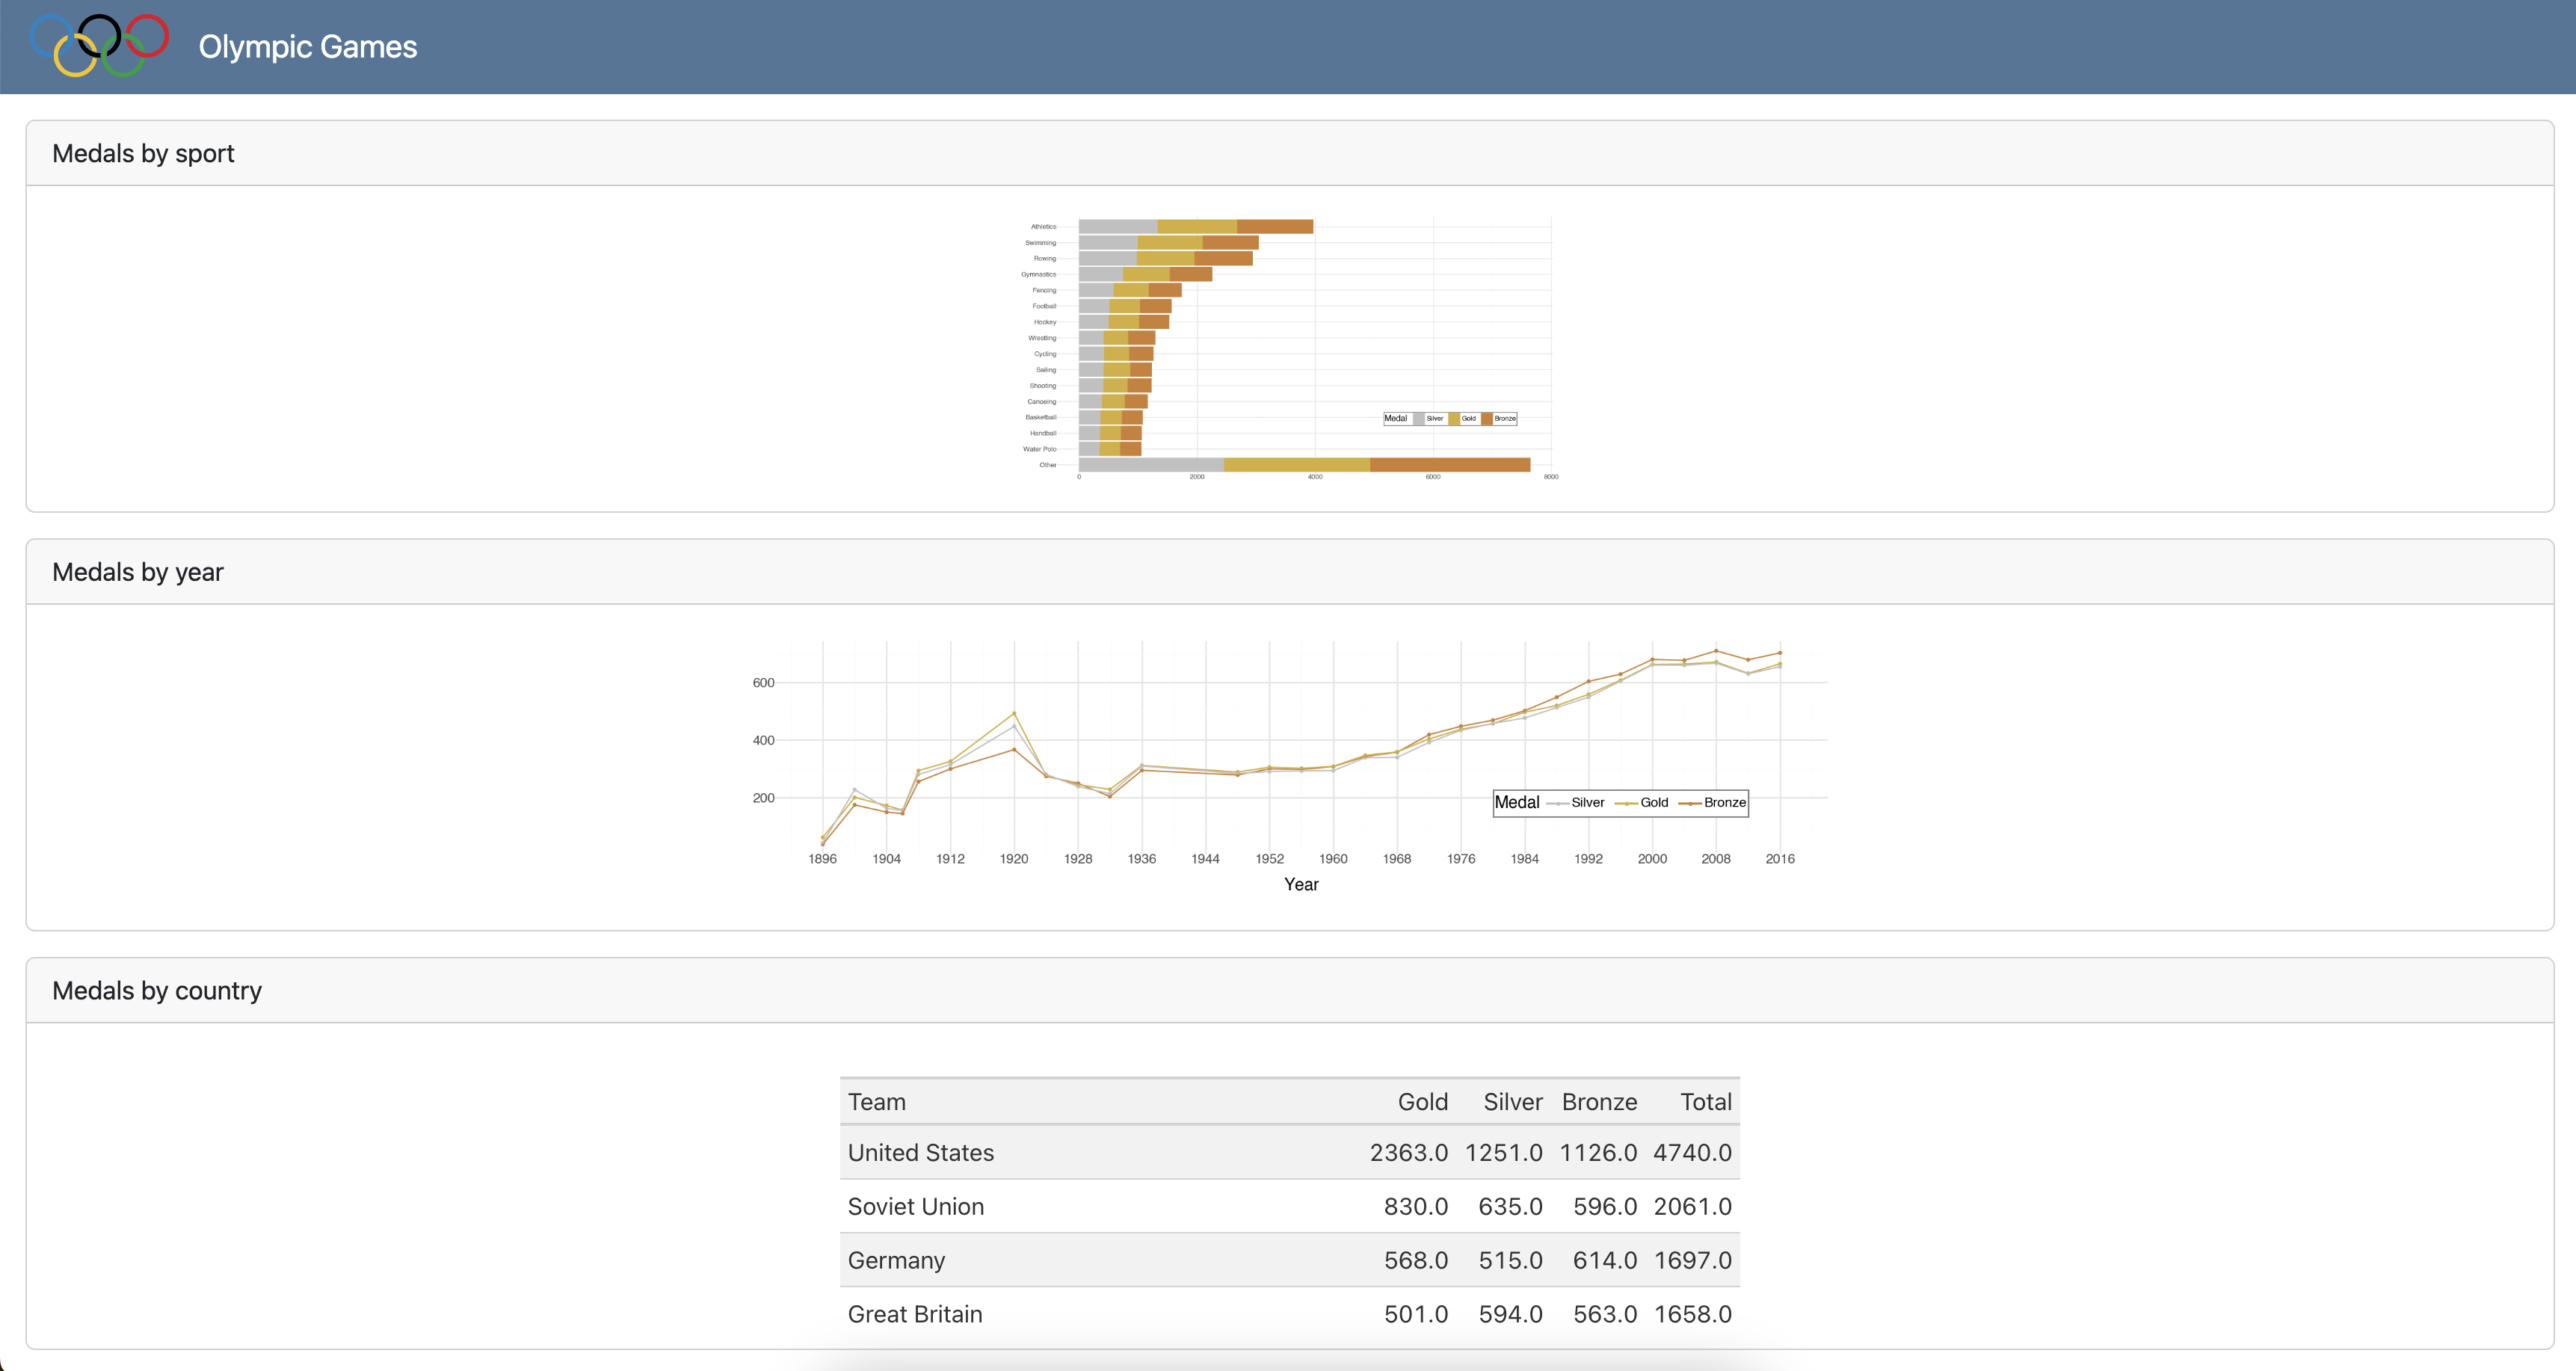Click the Silver swatch in bar chart legend
Screen dimensions: 2576x1371
pyautogui.click(x=1418, y=419)
